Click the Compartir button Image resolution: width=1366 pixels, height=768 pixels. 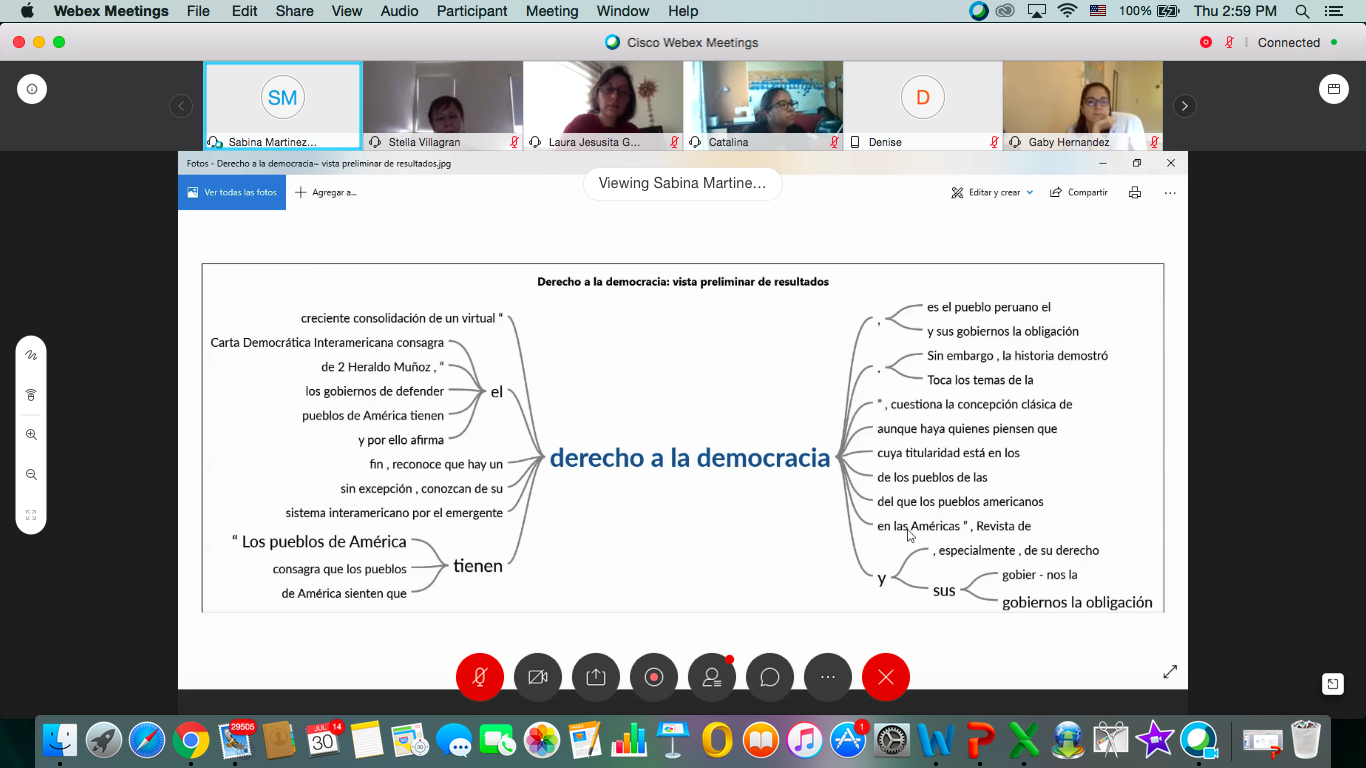tap(1079, 192)
